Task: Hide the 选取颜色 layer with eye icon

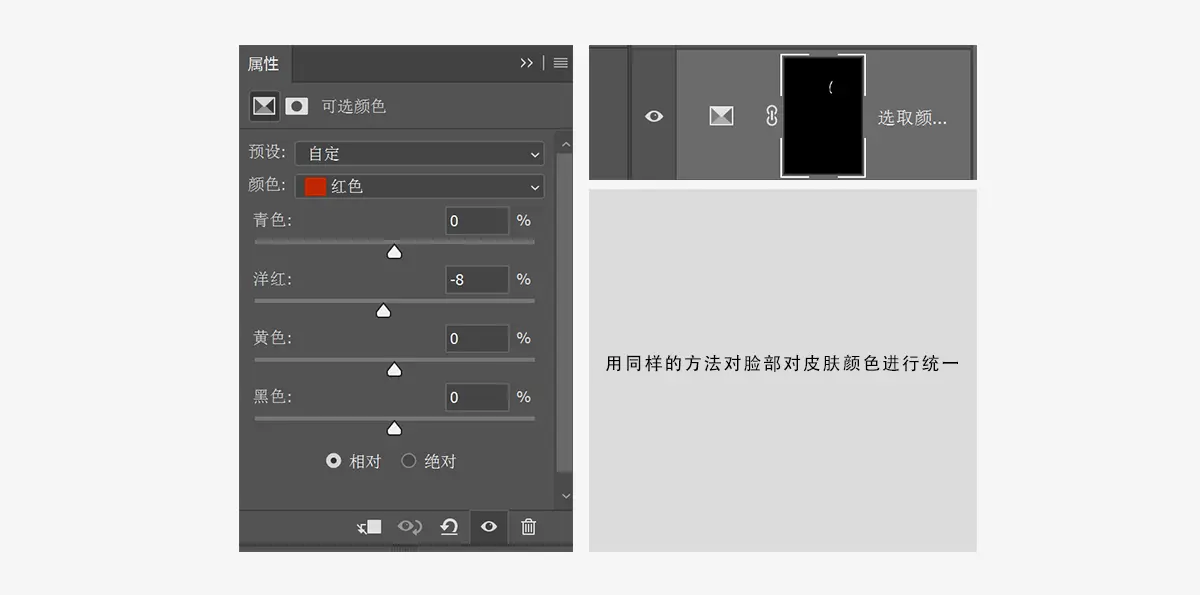Action: pyautogui.click(x=654, y=117)
